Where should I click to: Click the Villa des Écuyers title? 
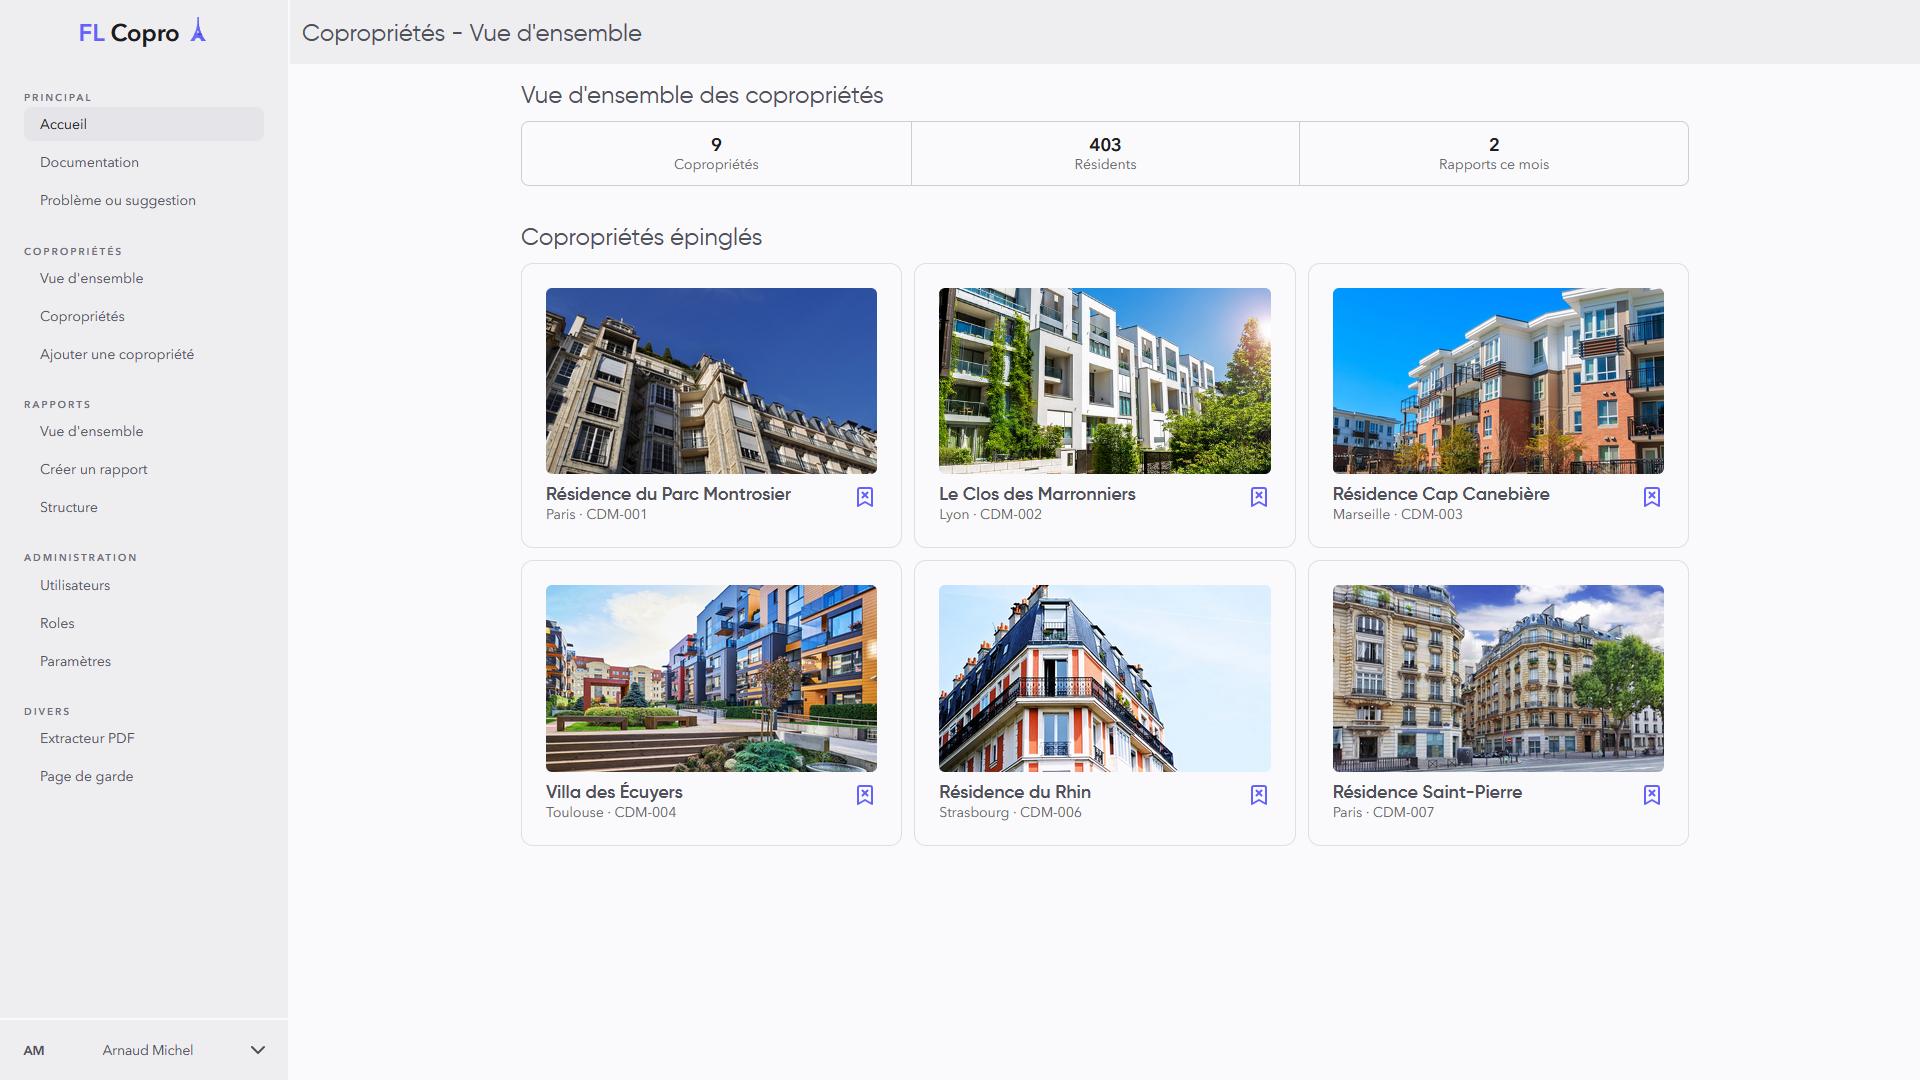point(614,792)
